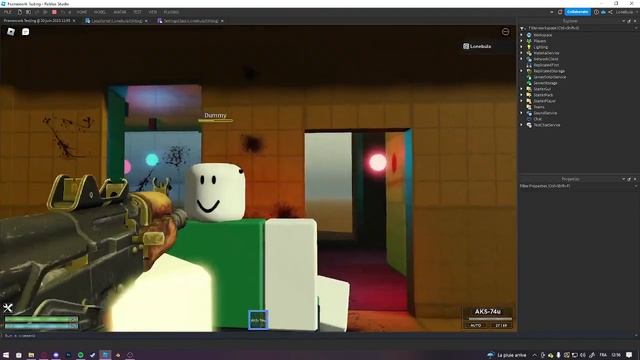
Task: Select the Chat icon in Explorer
Action: tap(529, 119)
